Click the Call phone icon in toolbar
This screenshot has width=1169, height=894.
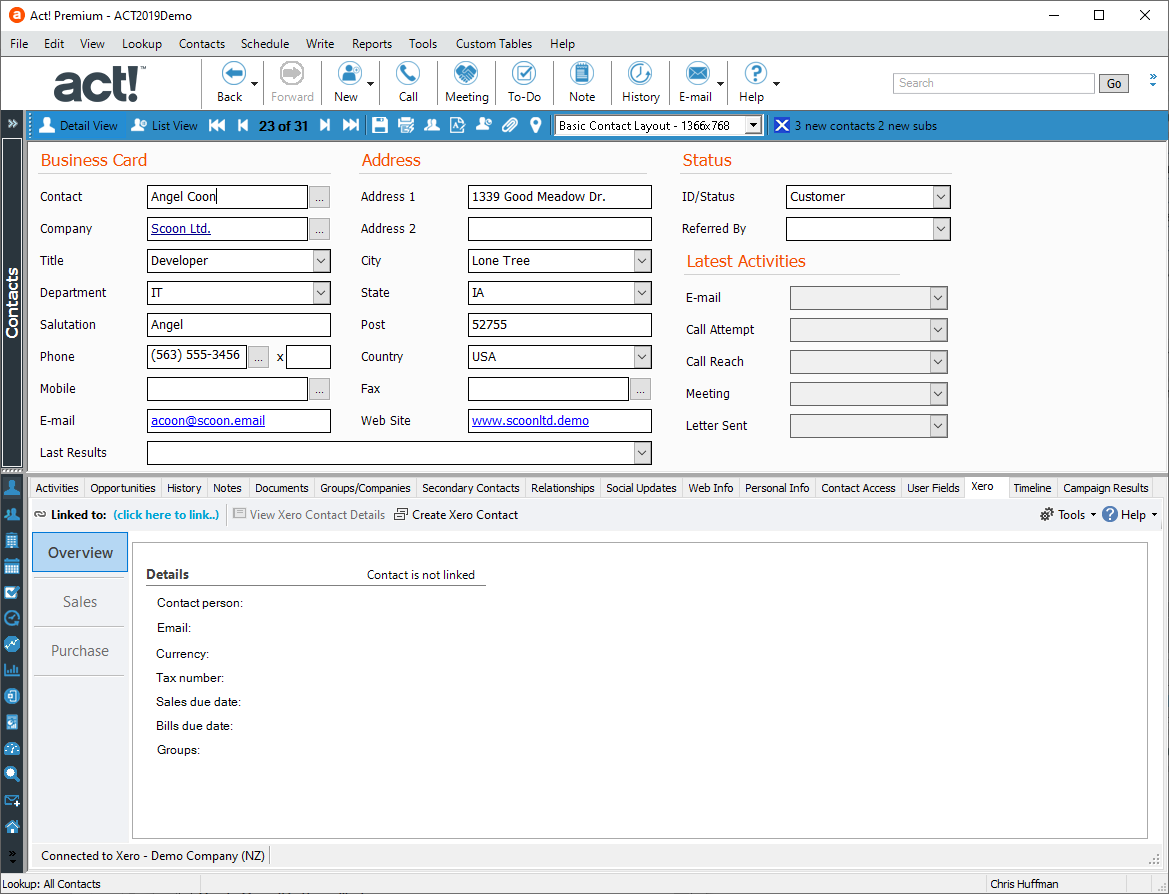click(408, 82)
